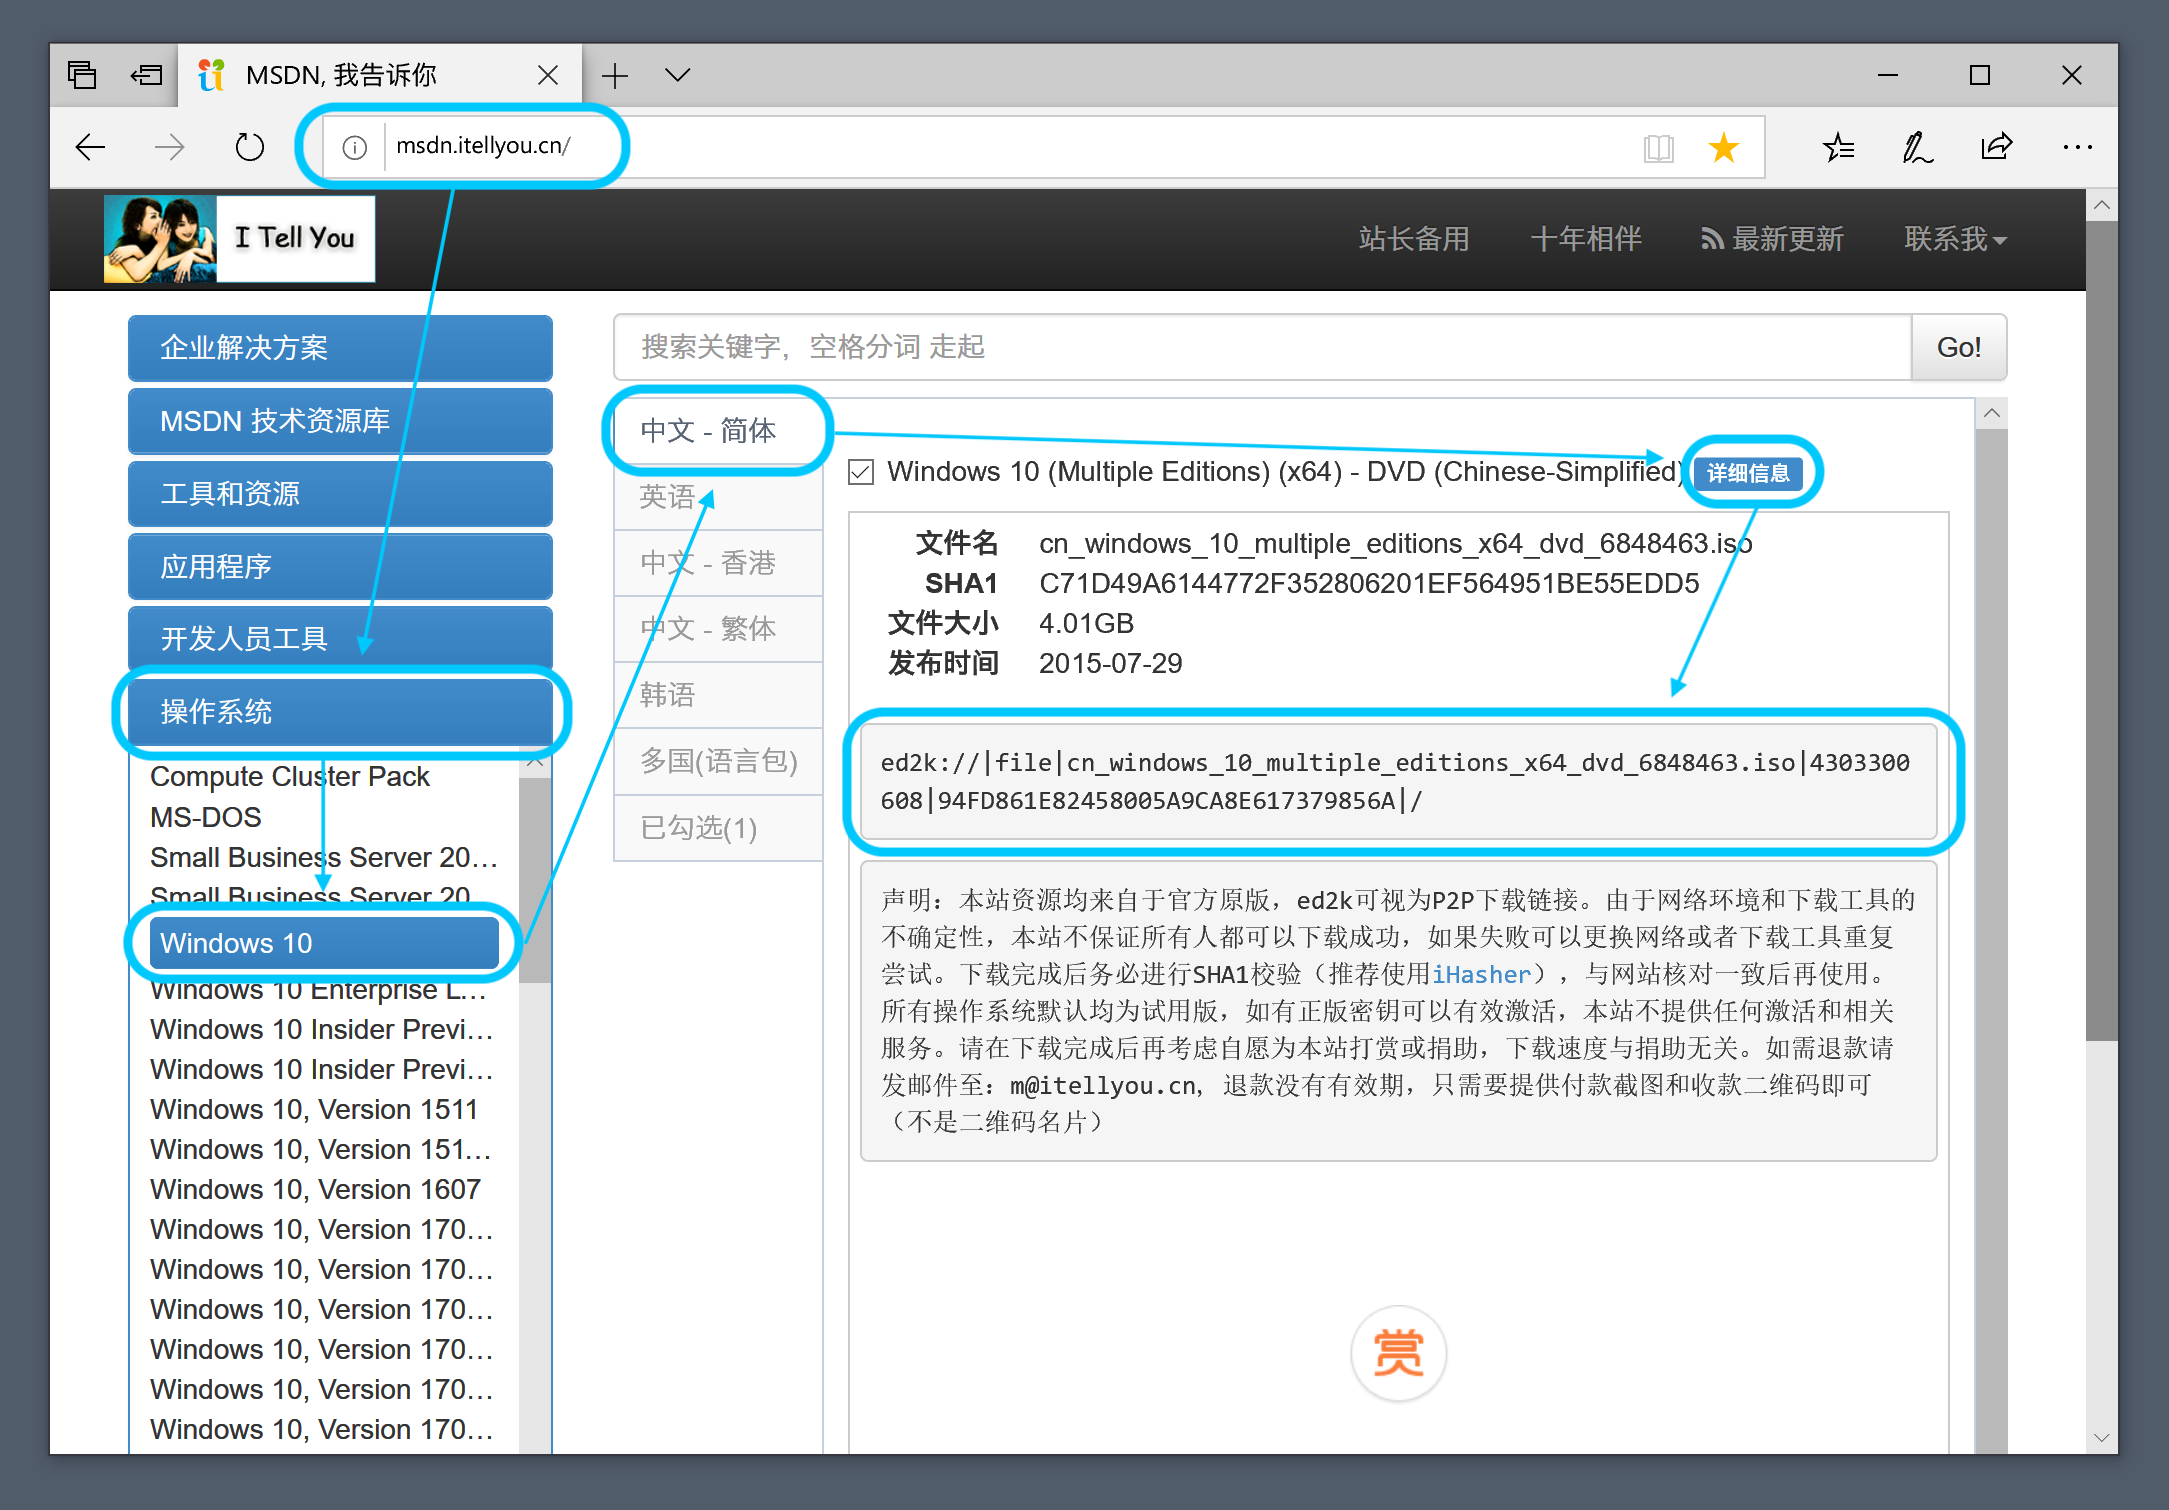Open the 已勾选(1) tab
The height and width of the screenshot is (1510, 2169).
718,828
